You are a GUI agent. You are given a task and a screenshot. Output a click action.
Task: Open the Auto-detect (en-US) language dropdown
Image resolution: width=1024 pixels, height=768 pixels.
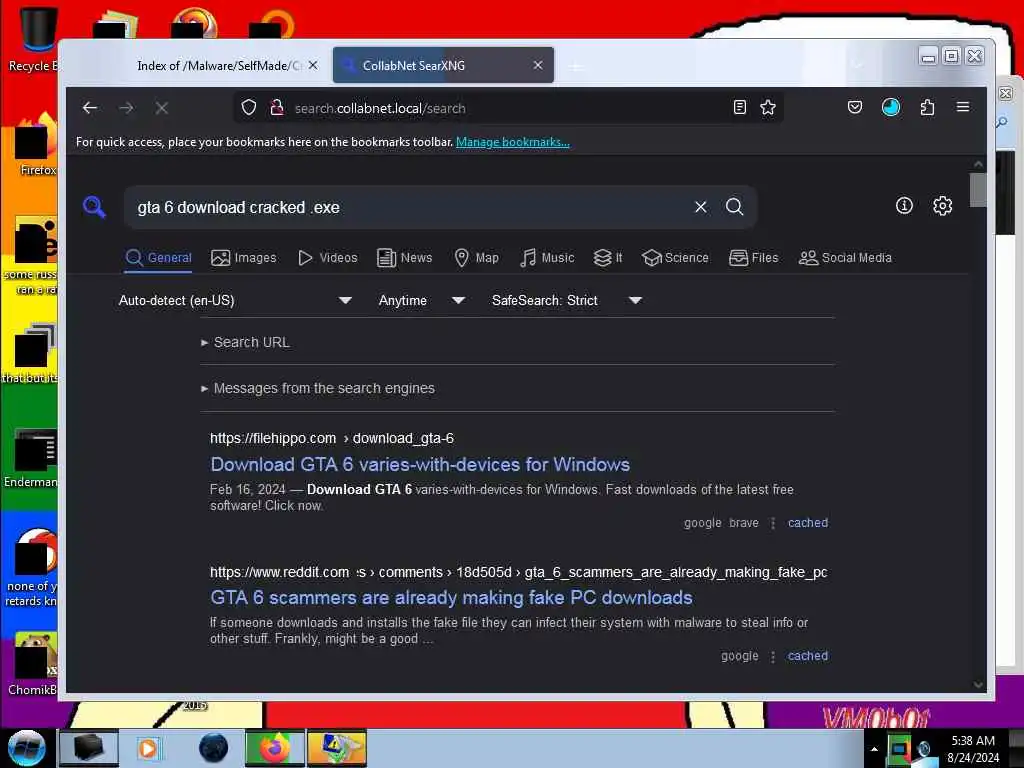click(235, 300)
